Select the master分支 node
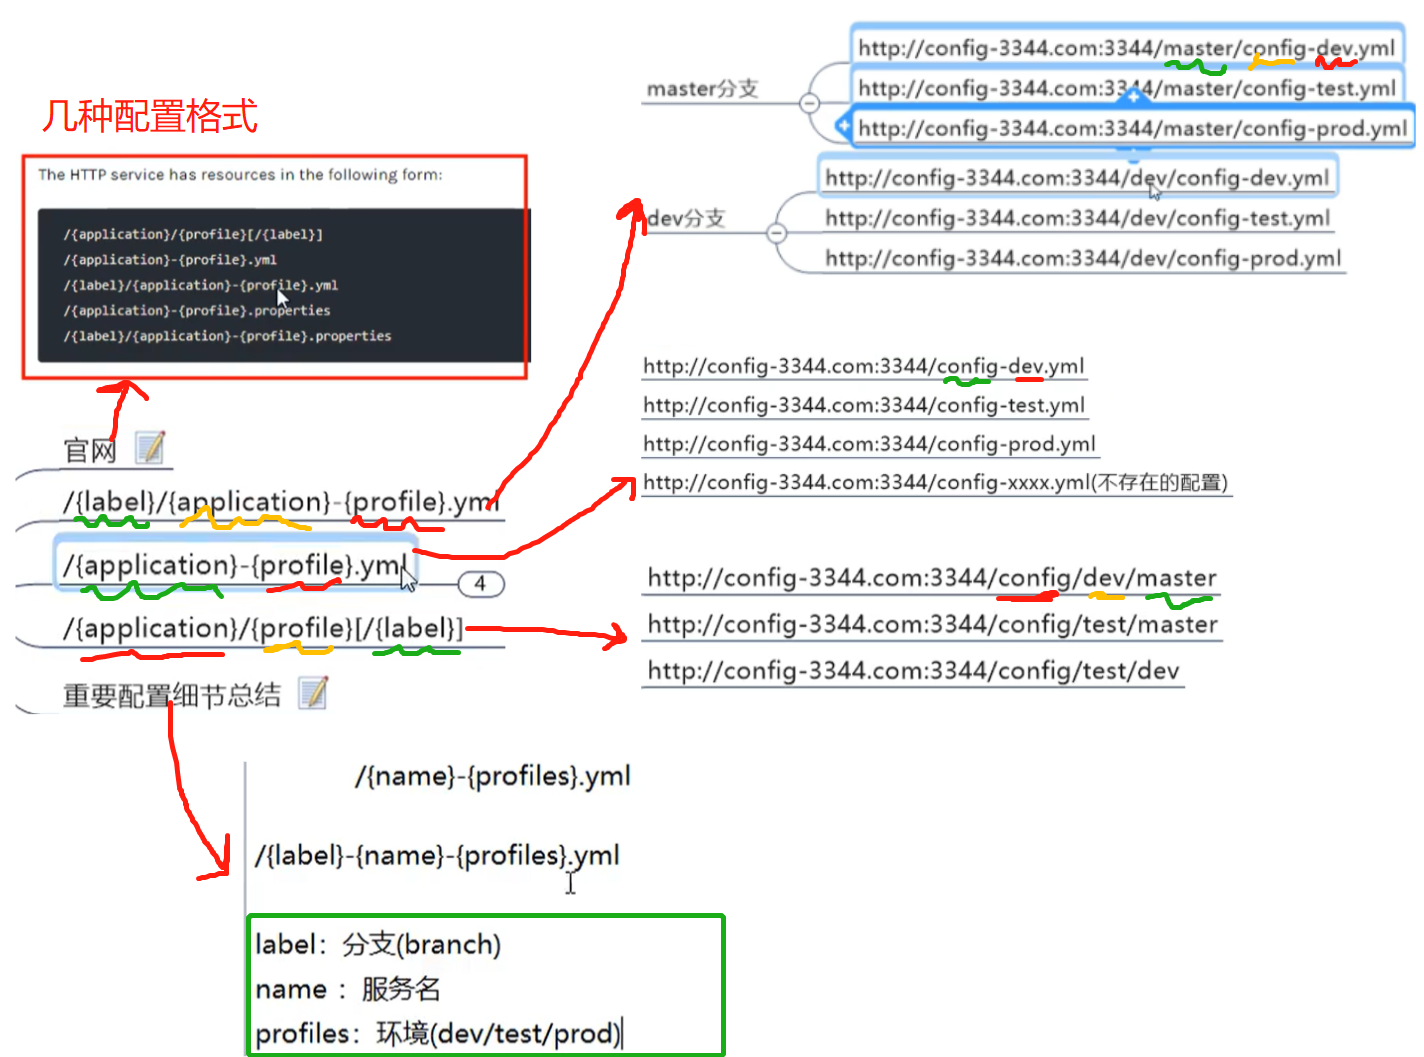The width and height of the screenshot is (1424, 1057). tap(703, 89)
